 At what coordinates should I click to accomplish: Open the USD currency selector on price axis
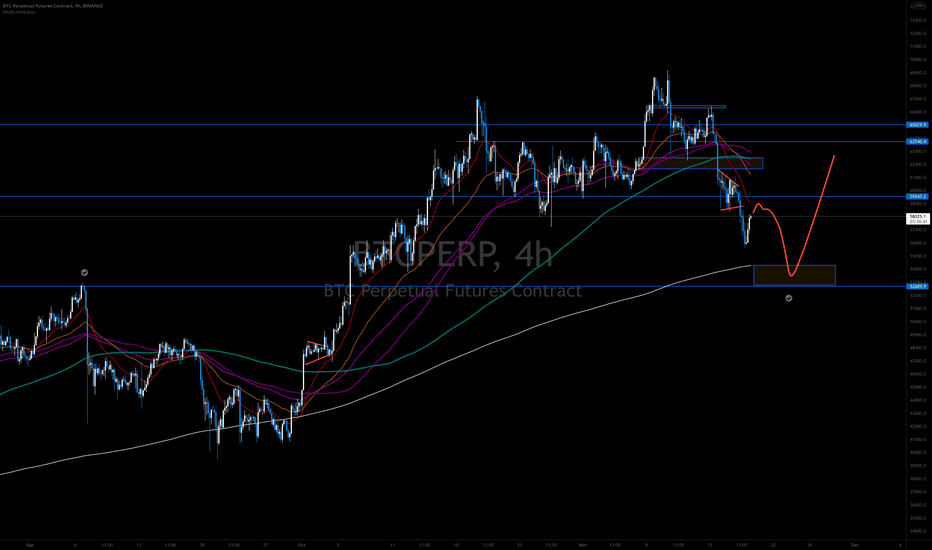point(919,5)
